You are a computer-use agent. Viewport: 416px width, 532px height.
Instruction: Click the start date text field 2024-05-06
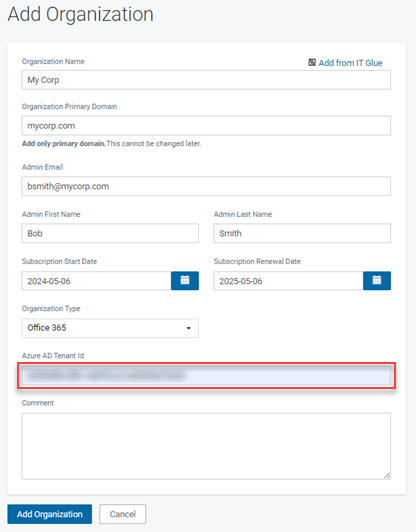(x=96, y=281)
